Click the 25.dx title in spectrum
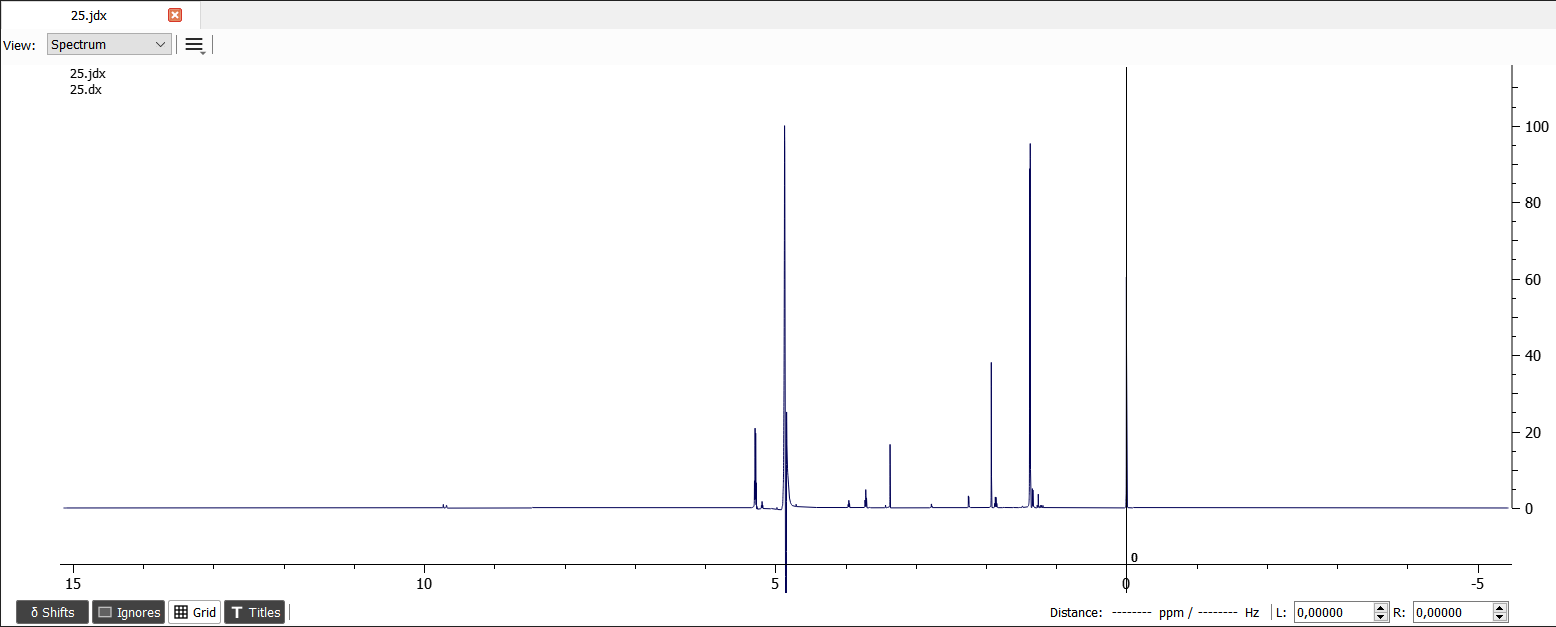 click(x=85, y=89)
